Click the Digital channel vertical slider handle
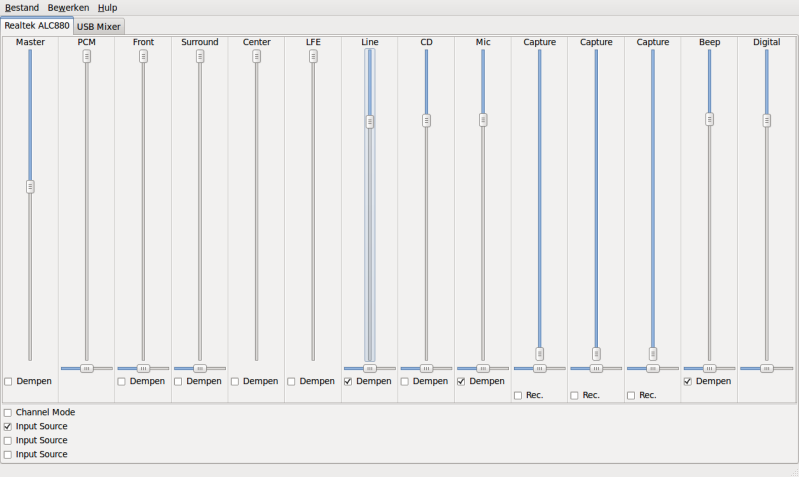Viewport: 799px width, 477px height. [767, 120]
